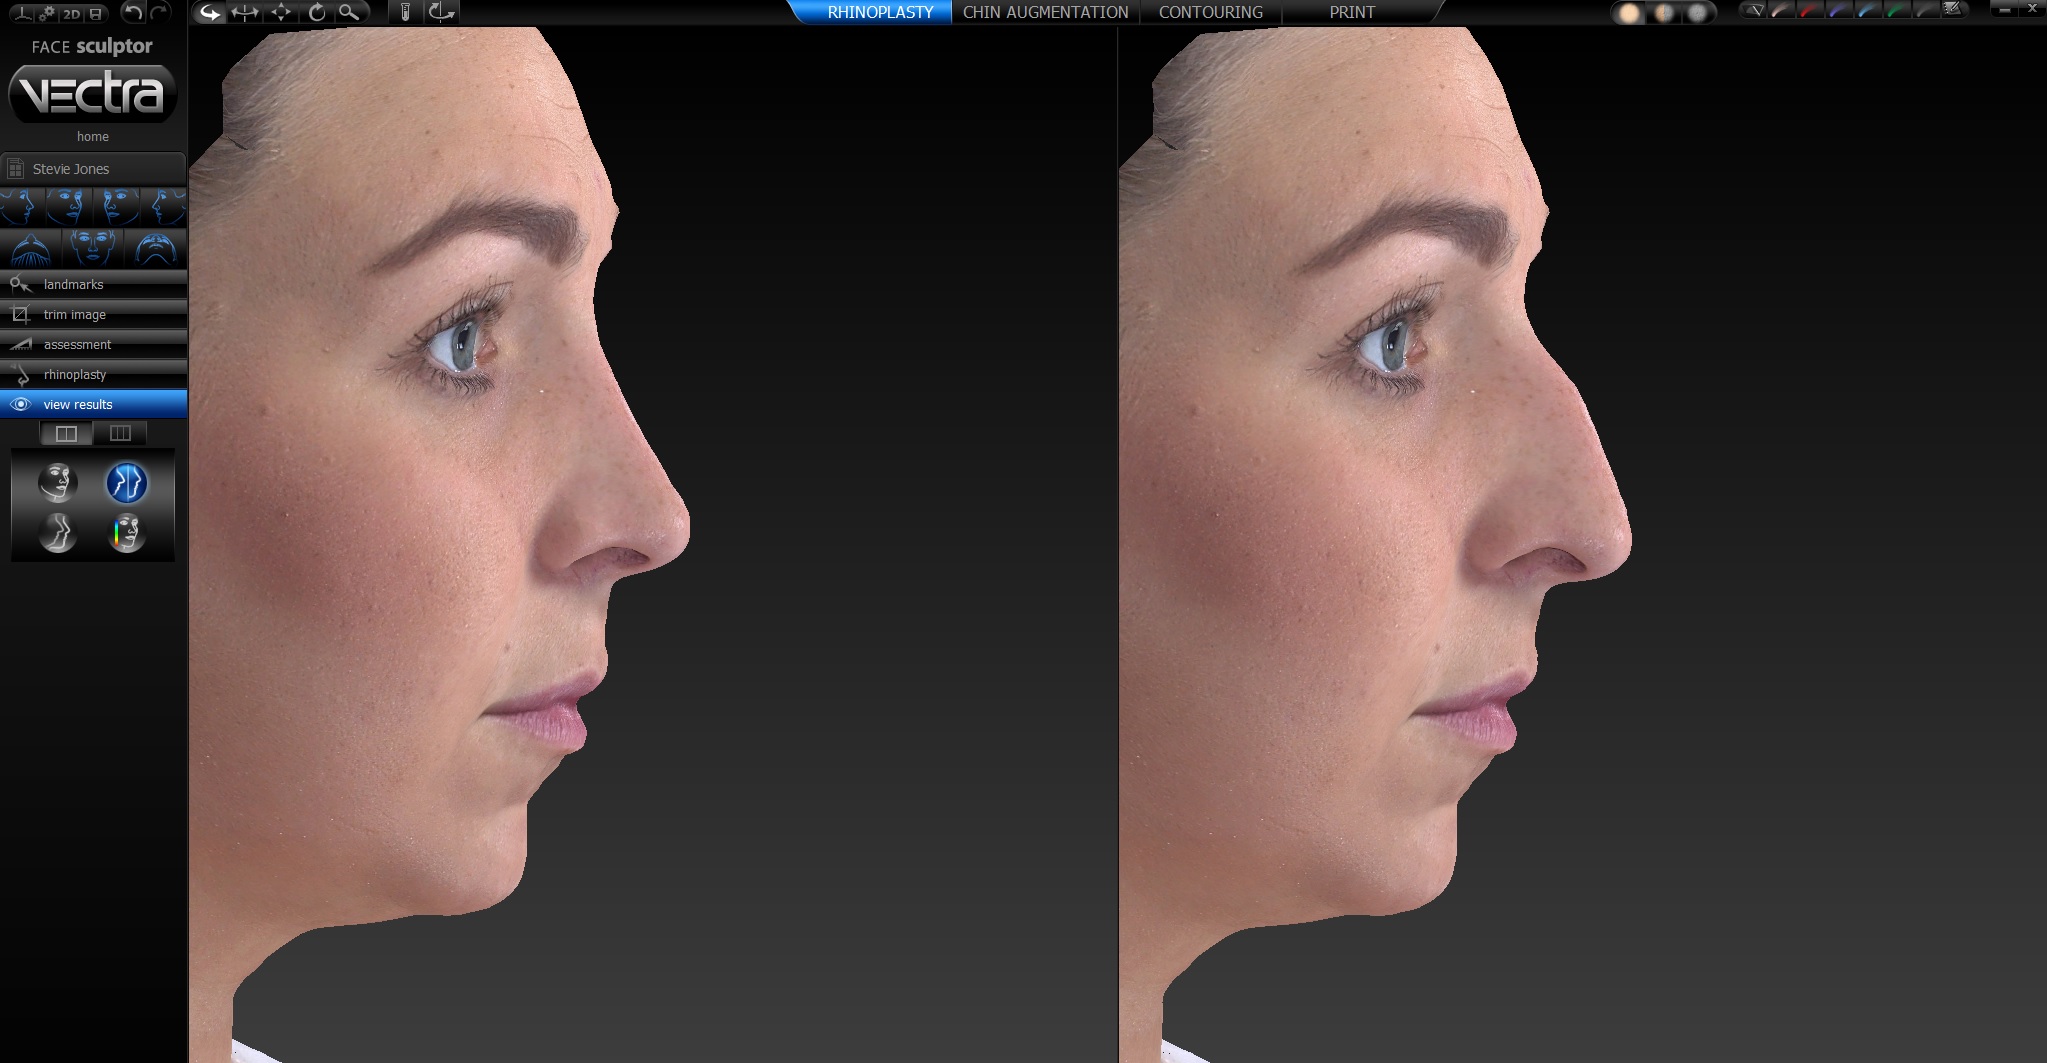Select the right oblique face view
The height and width of the screenshot is (1063, 2047).
pos(68,207)
